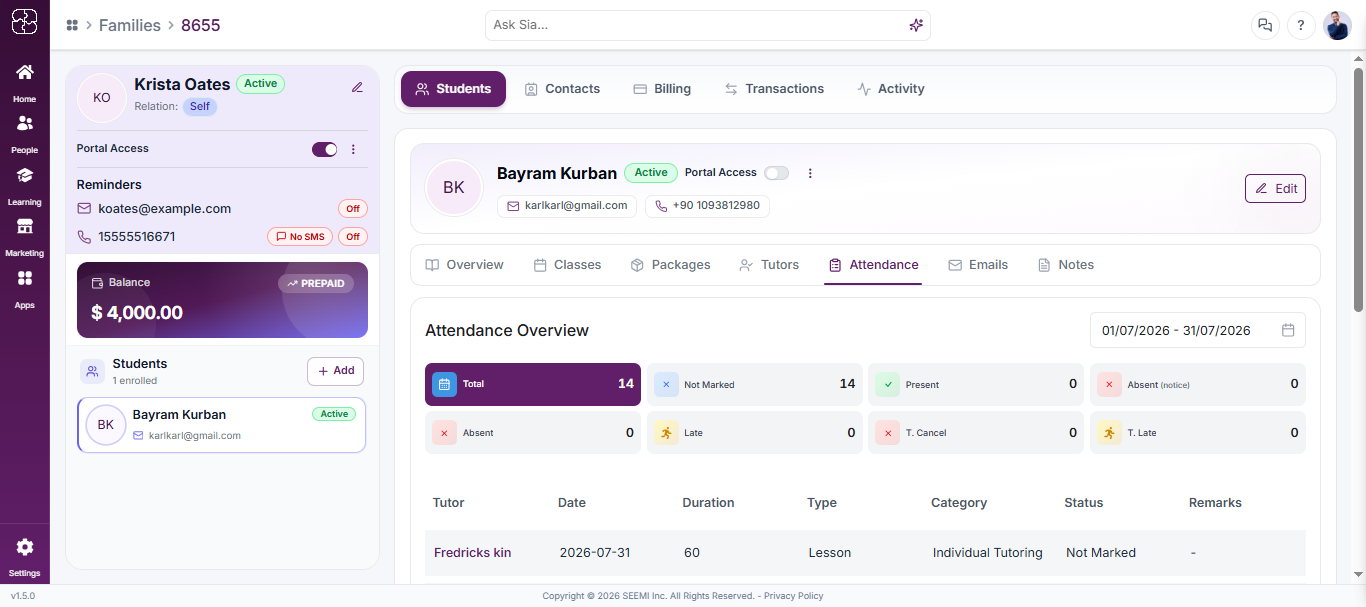Select Bayram Kurban student card in left panel
The width and height of the screenshot is (1366, 607).
click(222, 425)
